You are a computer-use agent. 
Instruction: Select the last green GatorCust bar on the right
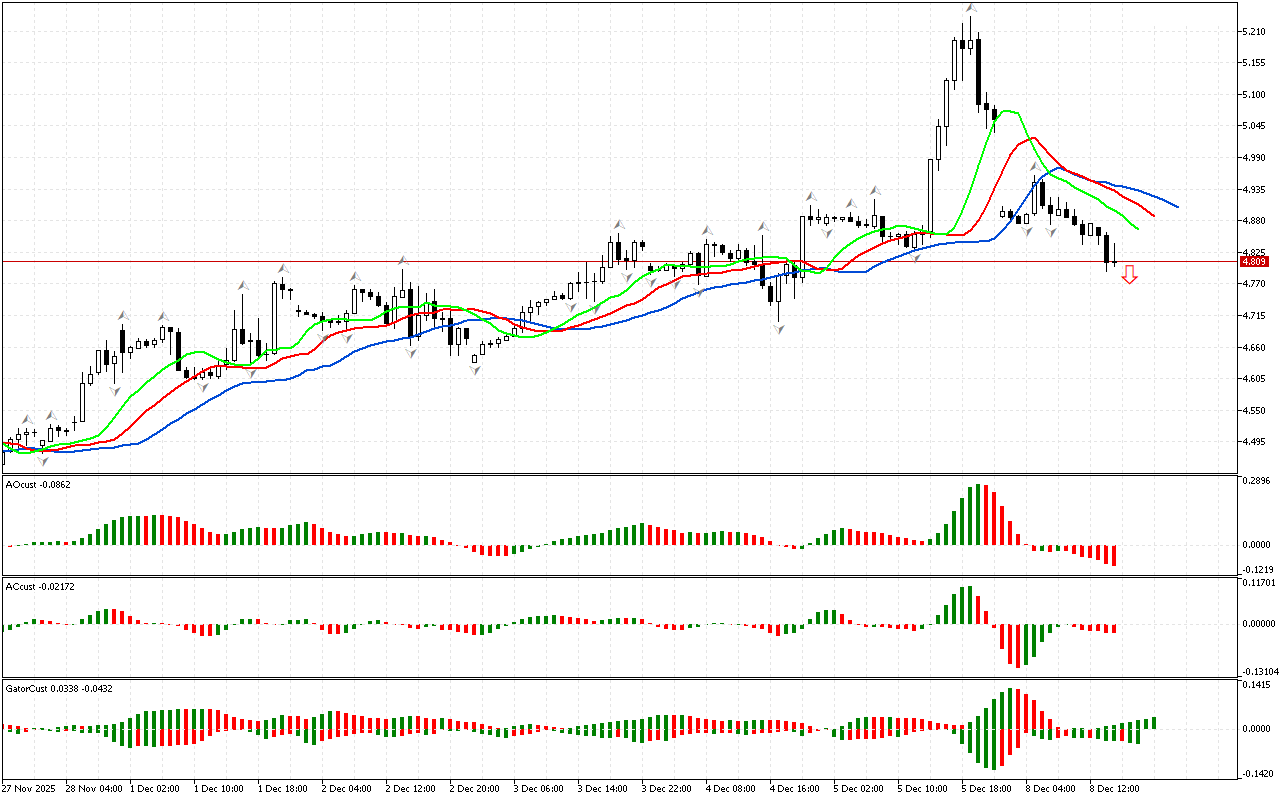click(x=1153, y=722)
